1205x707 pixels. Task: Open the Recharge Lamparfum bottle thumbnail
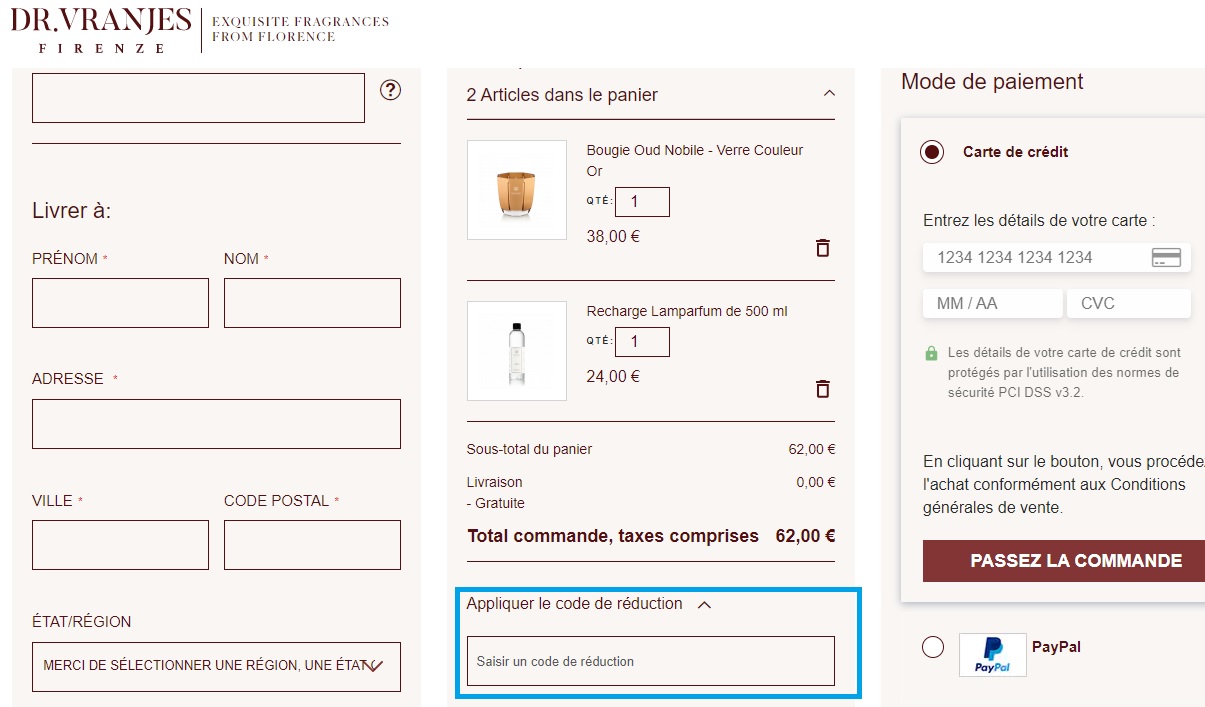pos(517,351)
